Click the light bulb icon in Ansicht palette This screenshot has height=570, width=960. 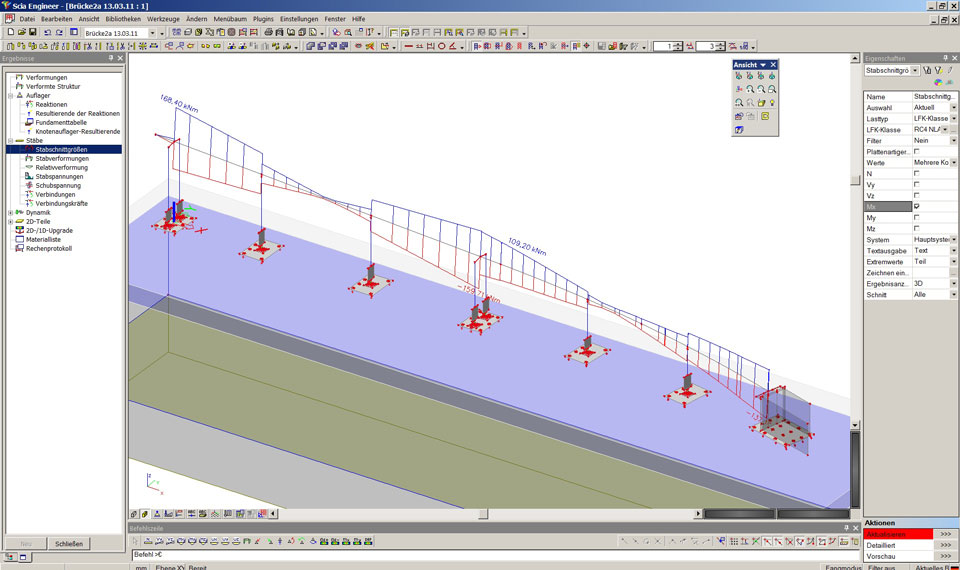click(774, 102)
